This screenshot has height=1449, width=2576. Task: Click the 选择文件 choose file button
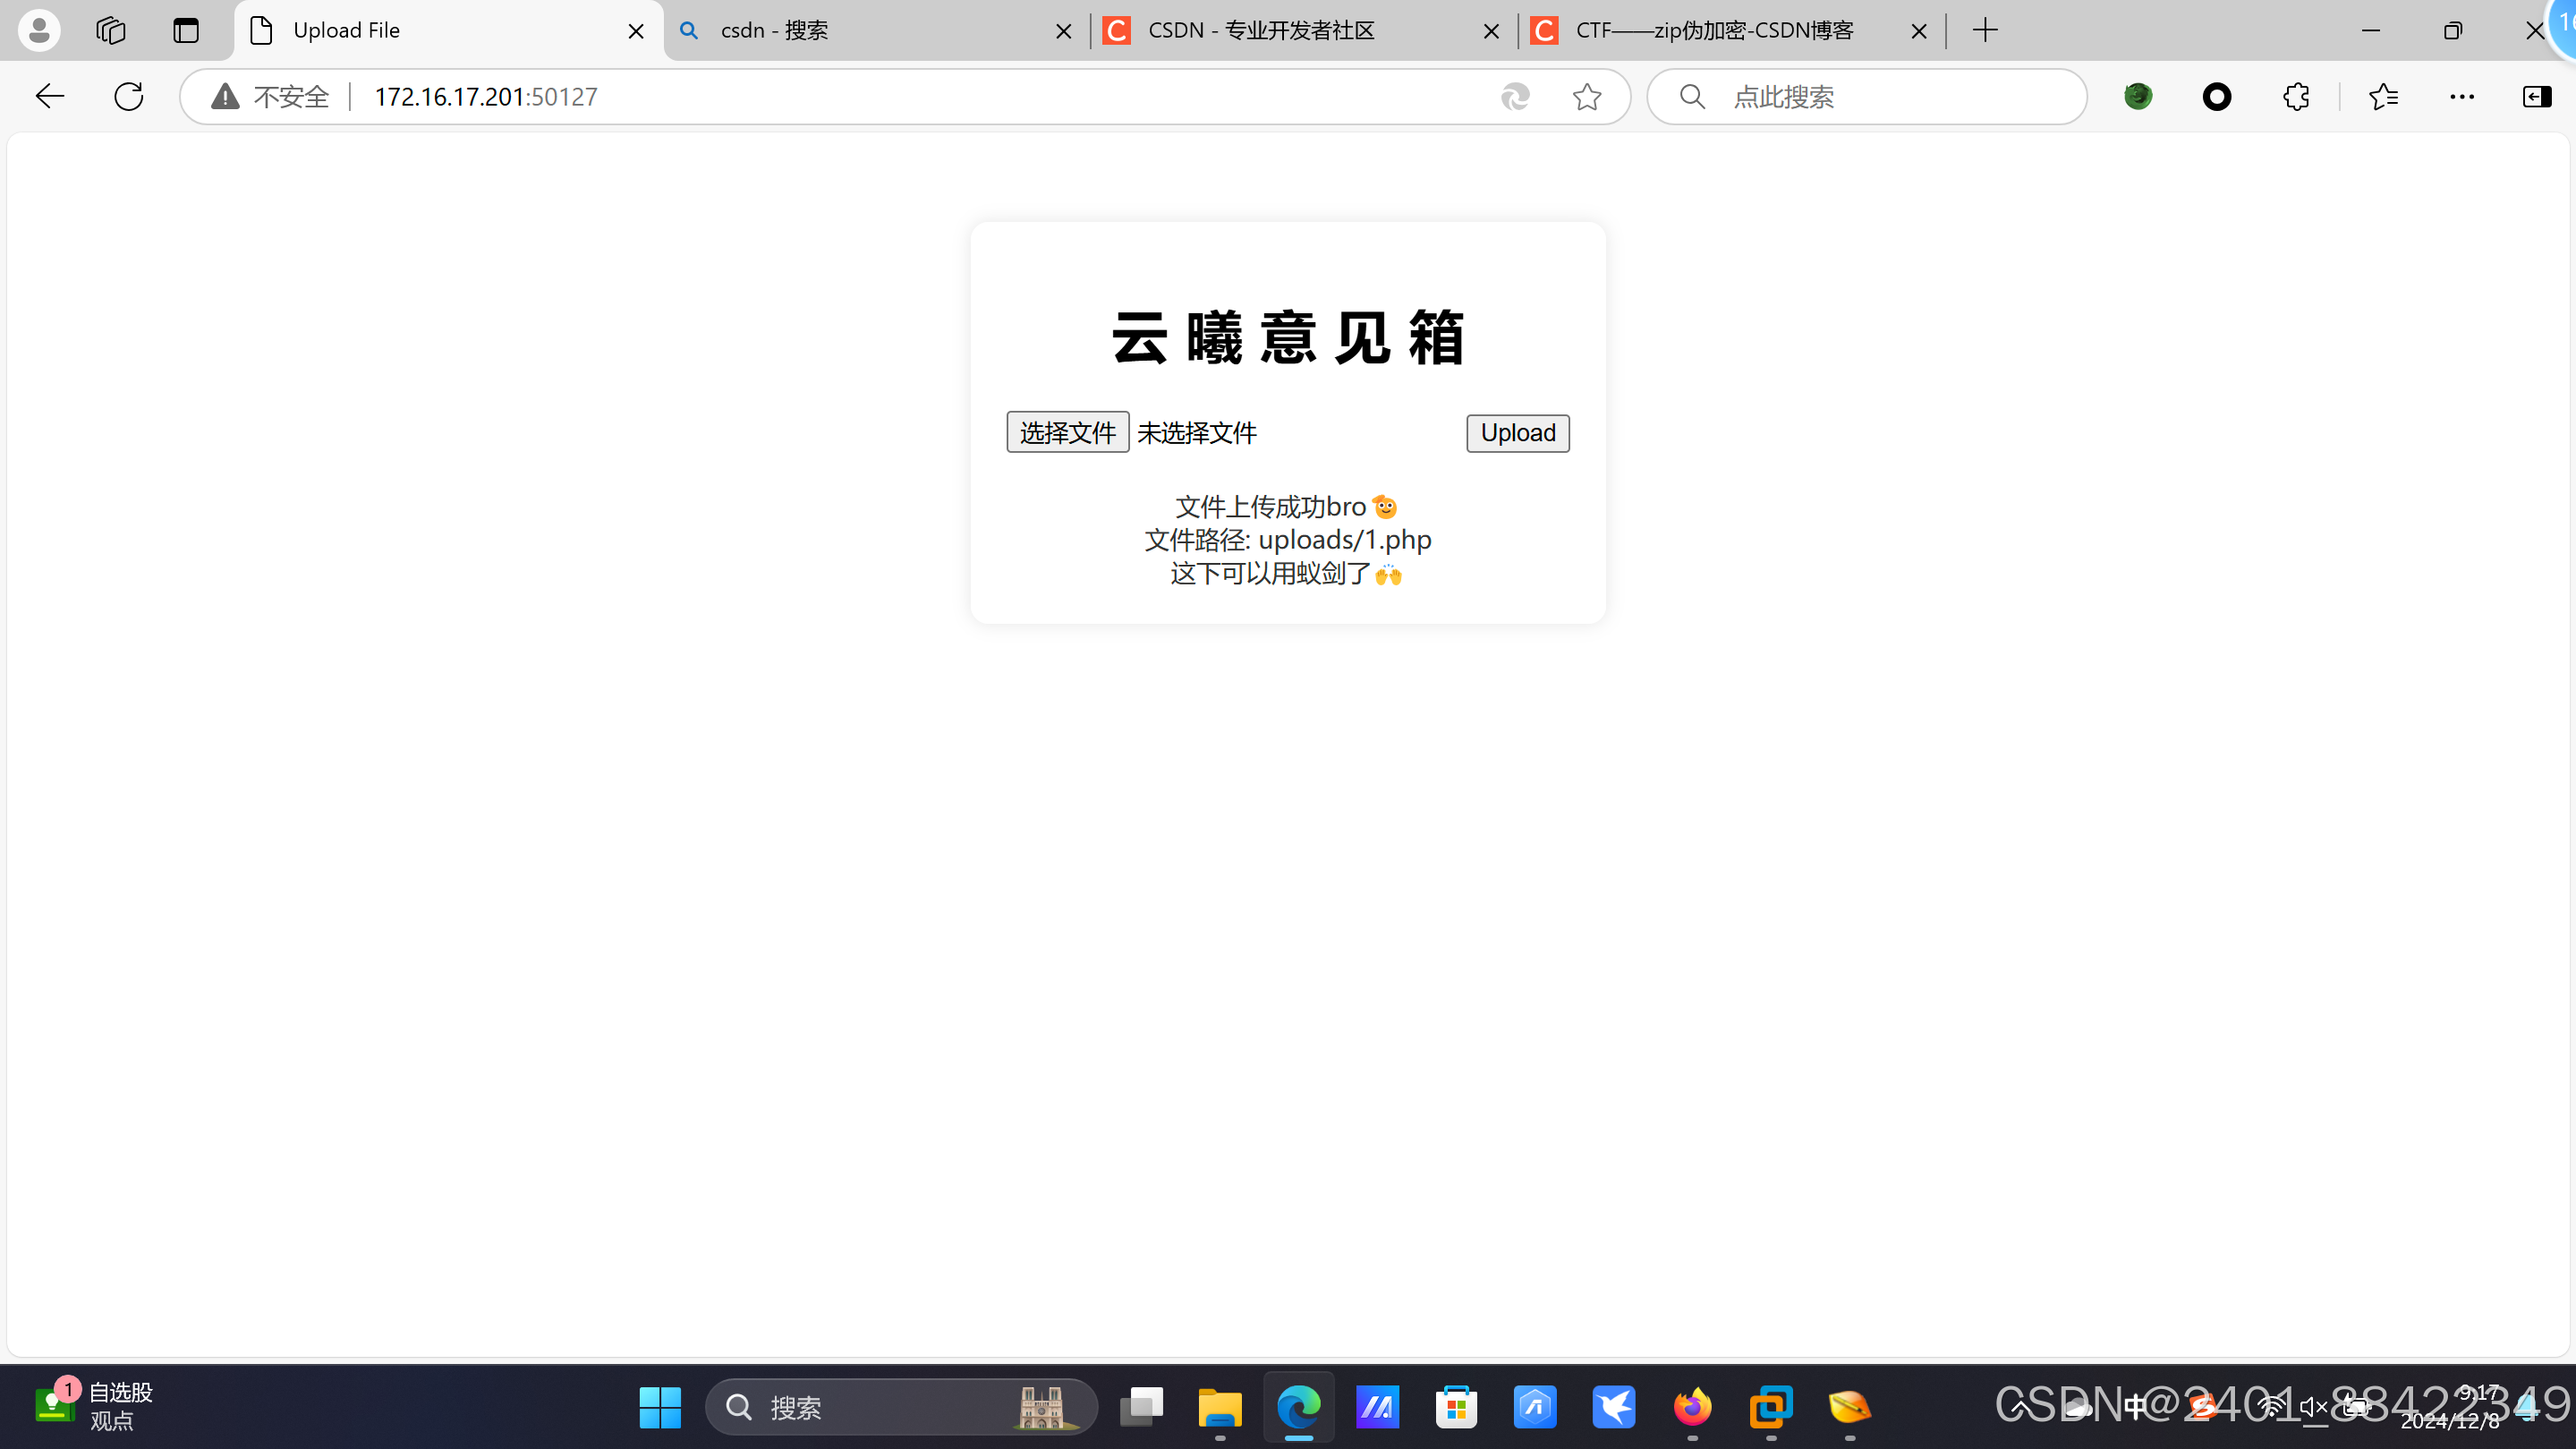[1067, 432]
